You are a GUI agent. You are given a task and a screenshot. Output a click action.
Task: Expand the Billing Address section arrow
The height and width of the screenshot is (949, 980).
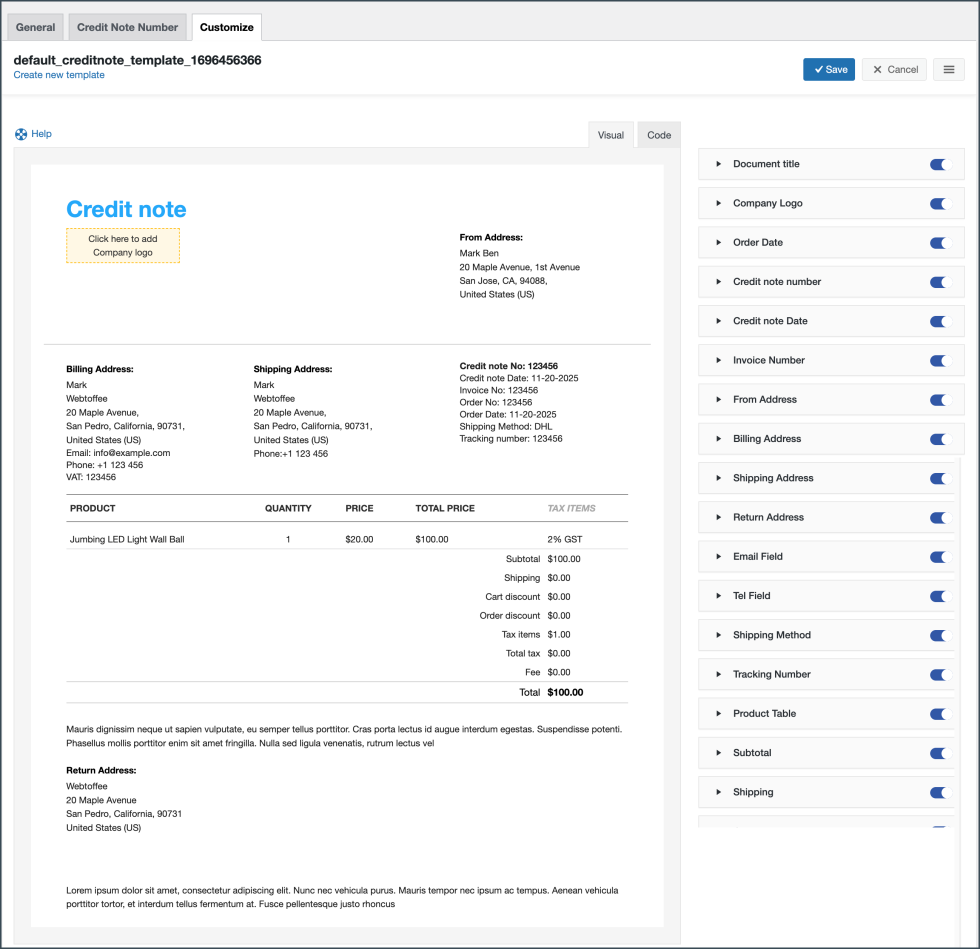[719, 439]
